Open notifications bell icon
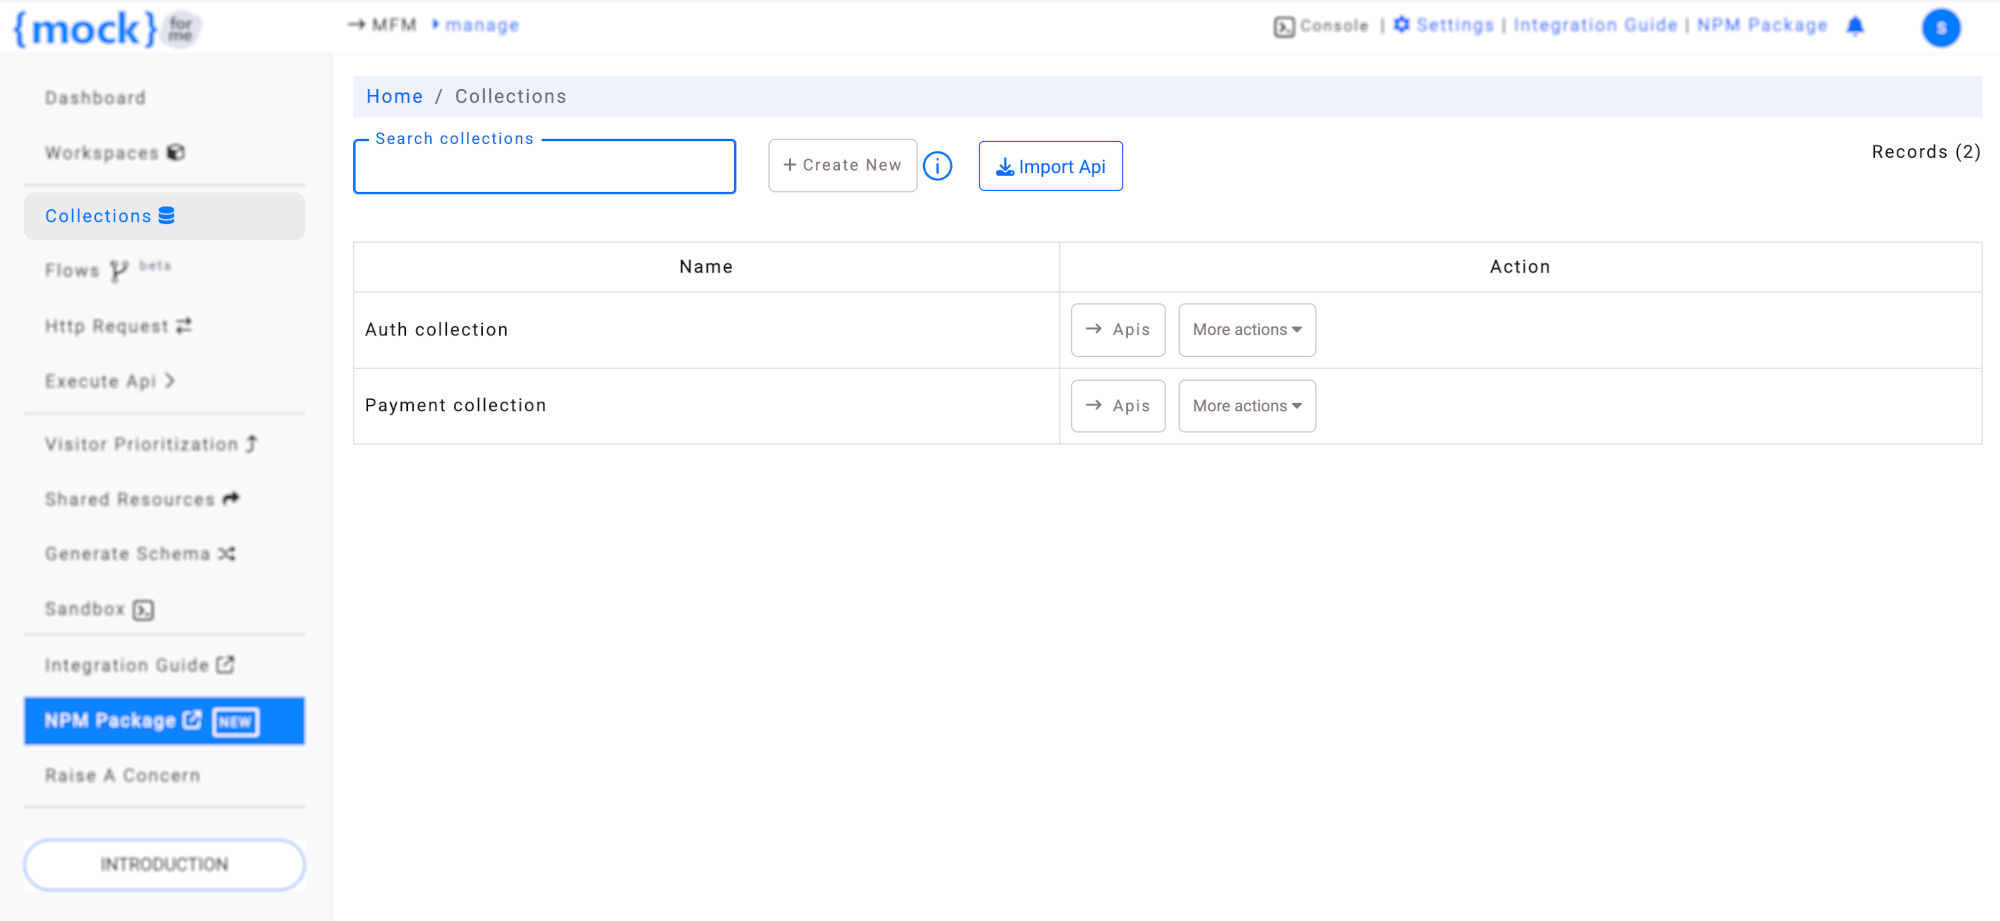Image resolution: width=2000 pixels, height=921 pixels. (1855, 26)
